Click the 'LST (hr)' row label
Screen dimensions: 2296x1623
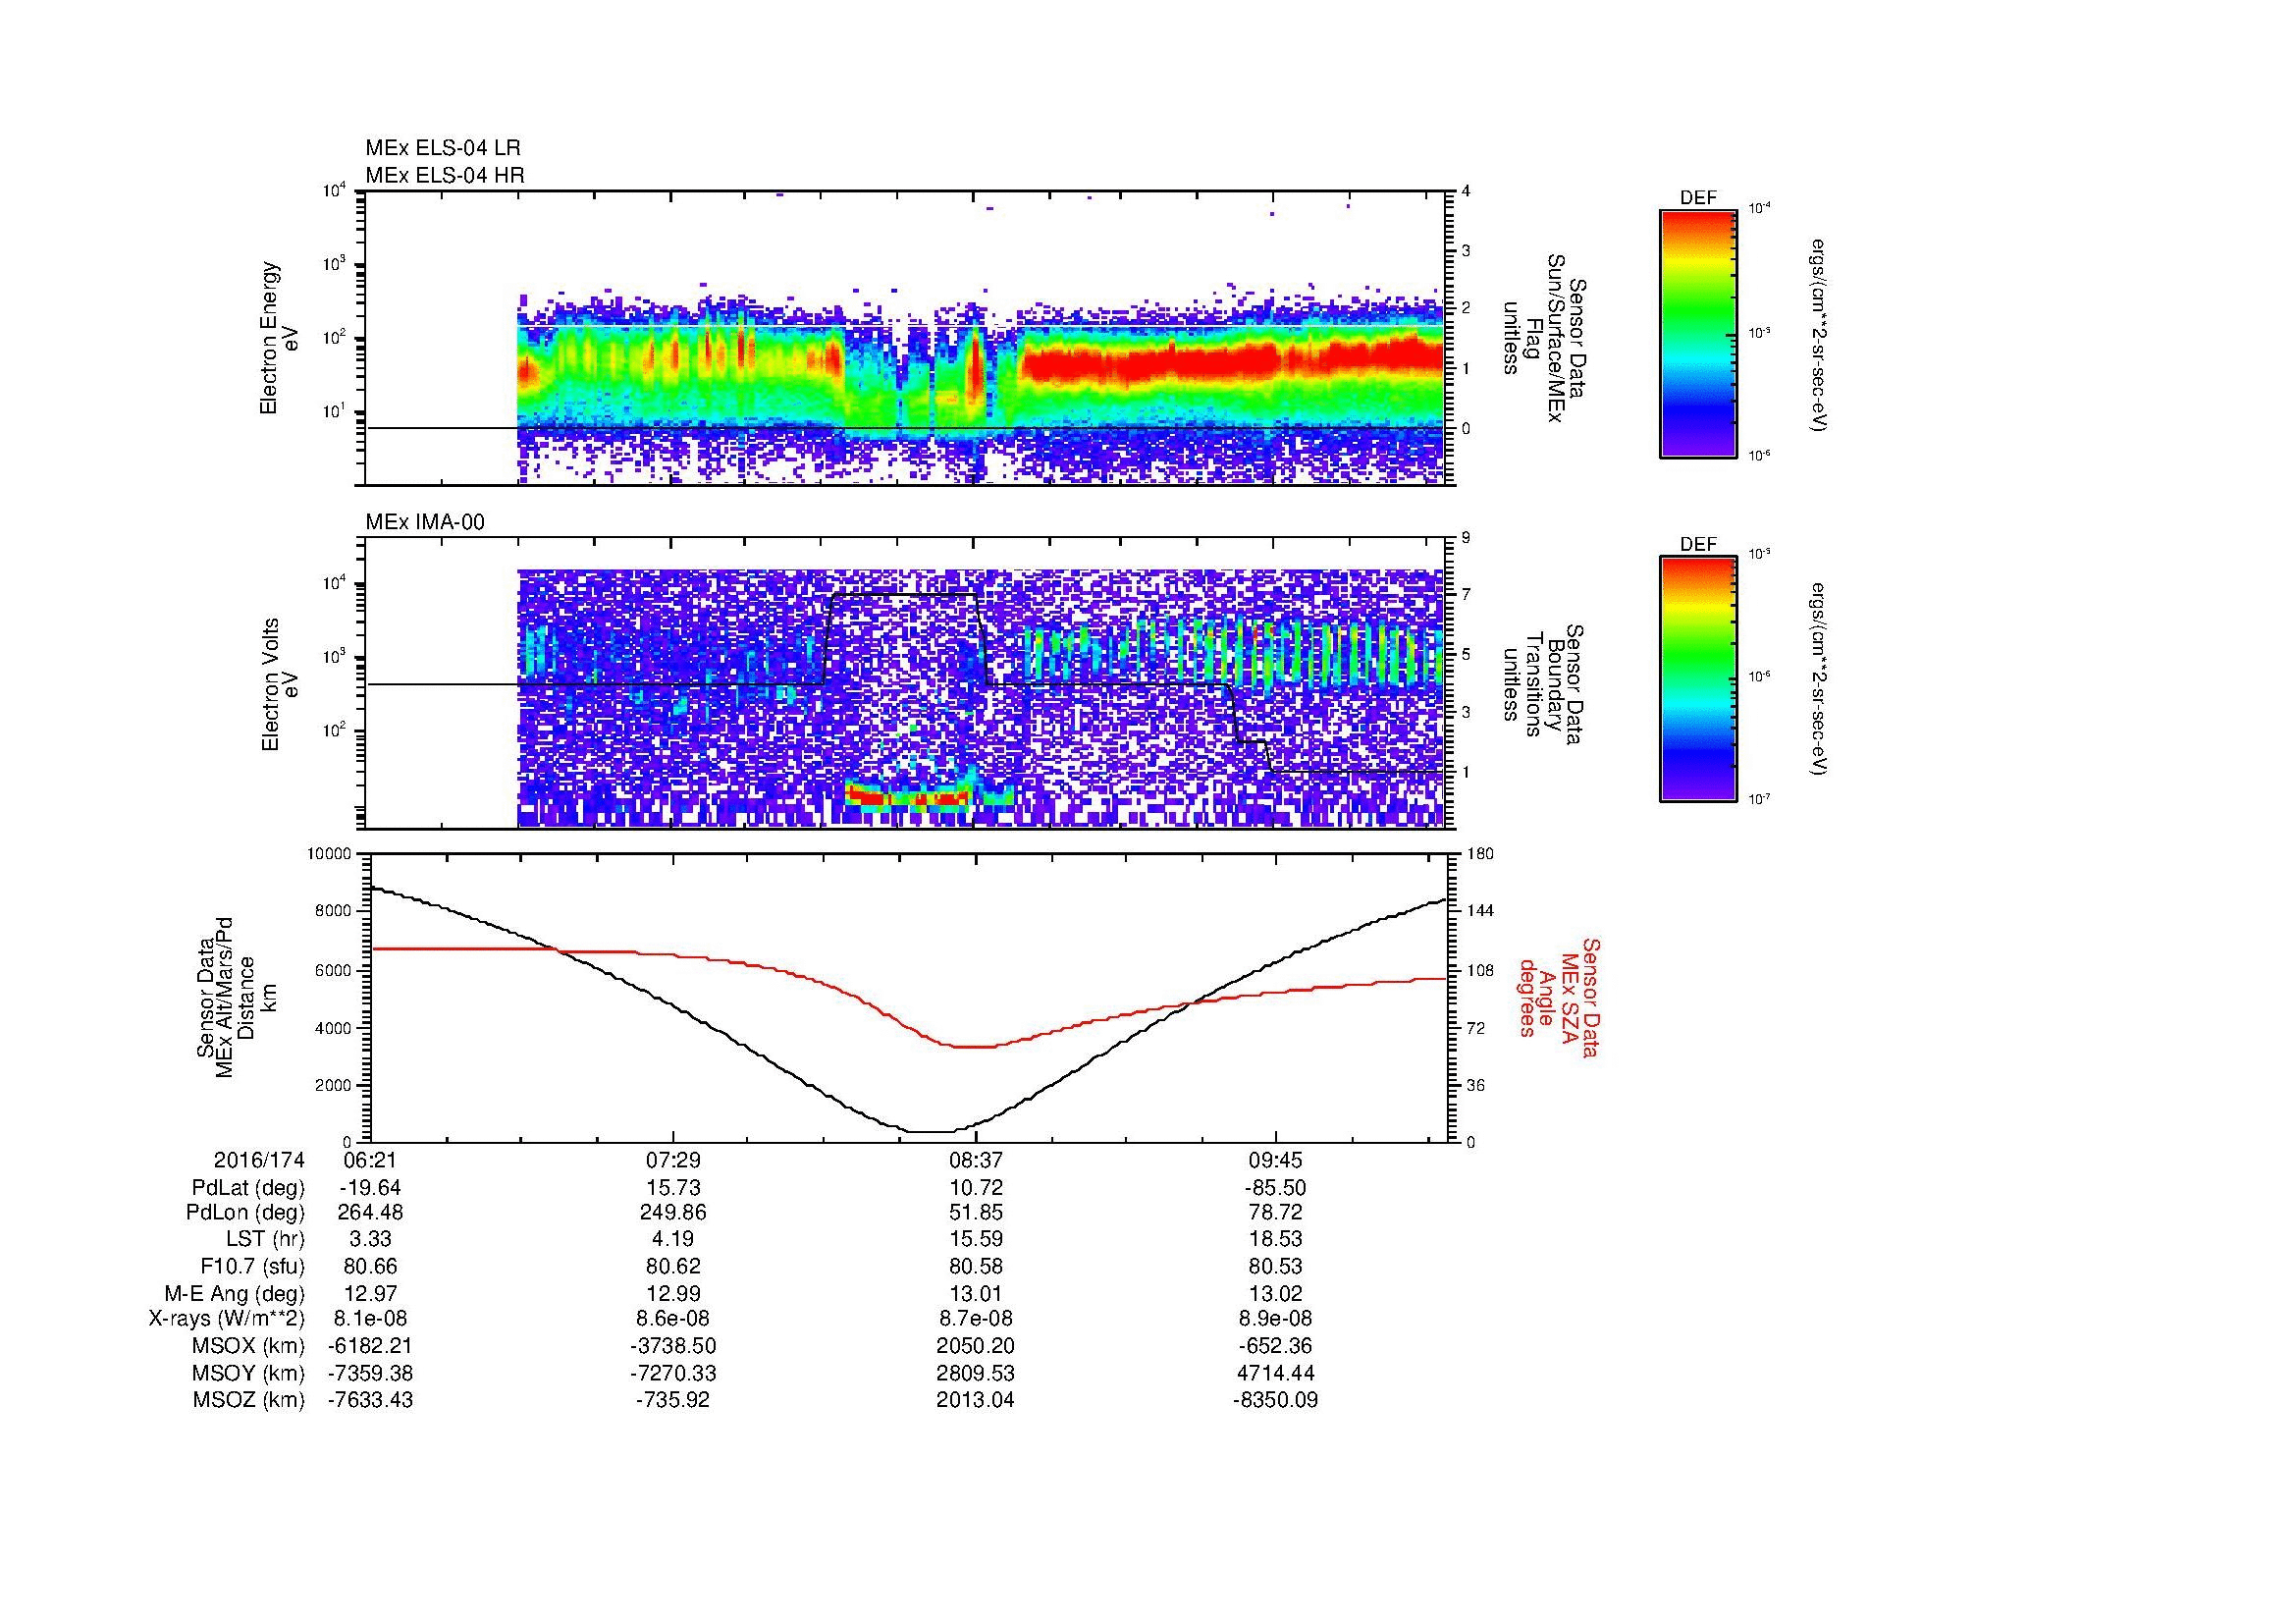(265, 1240)
